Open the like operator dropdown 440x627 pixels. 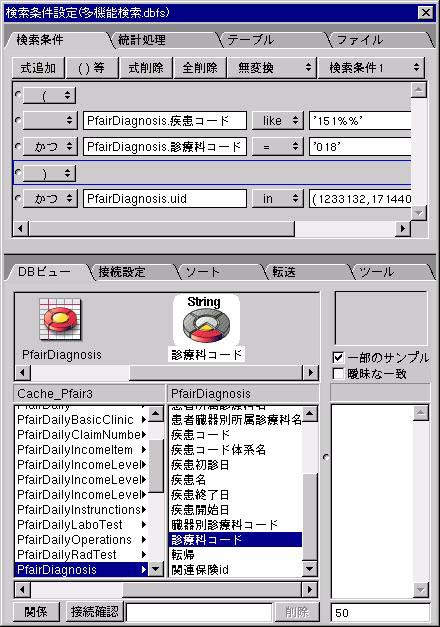pos(277,120)
